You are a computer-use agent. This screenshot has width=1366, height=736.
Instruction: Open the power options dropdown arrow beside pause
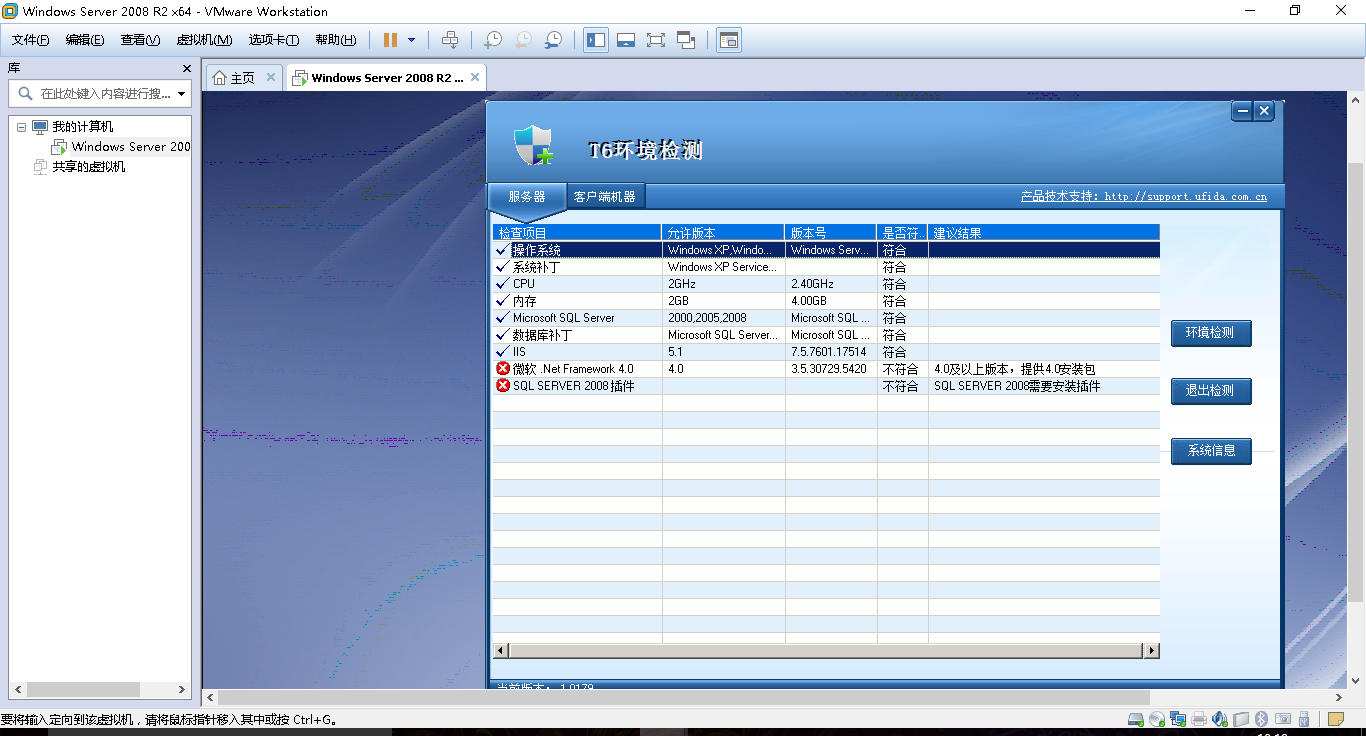[x=411, y=40]
